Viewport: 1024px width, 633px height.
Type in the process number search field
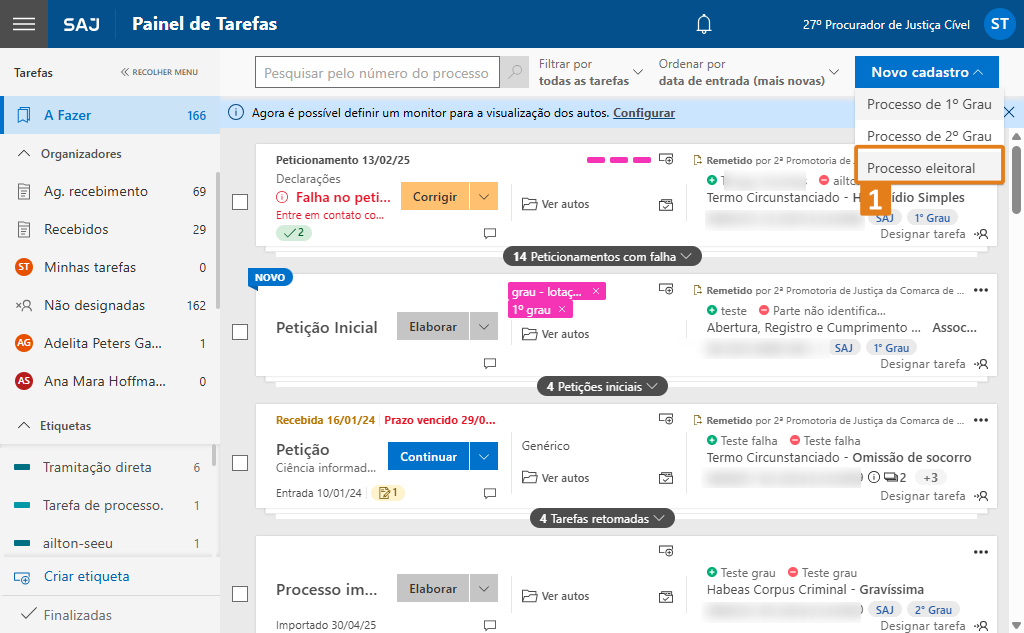click(376, 73)
